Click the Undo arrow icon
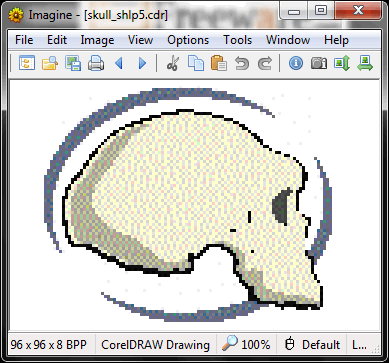Image resolution: width=389 pixels, height=363 pixels. tap(242, 63)
